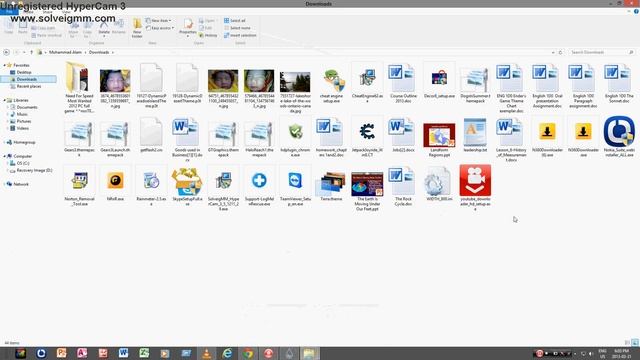The width and height of the screenshot is (640, 360).
Task: Open VLC media player from the taskbar
Action: [207, 353]
